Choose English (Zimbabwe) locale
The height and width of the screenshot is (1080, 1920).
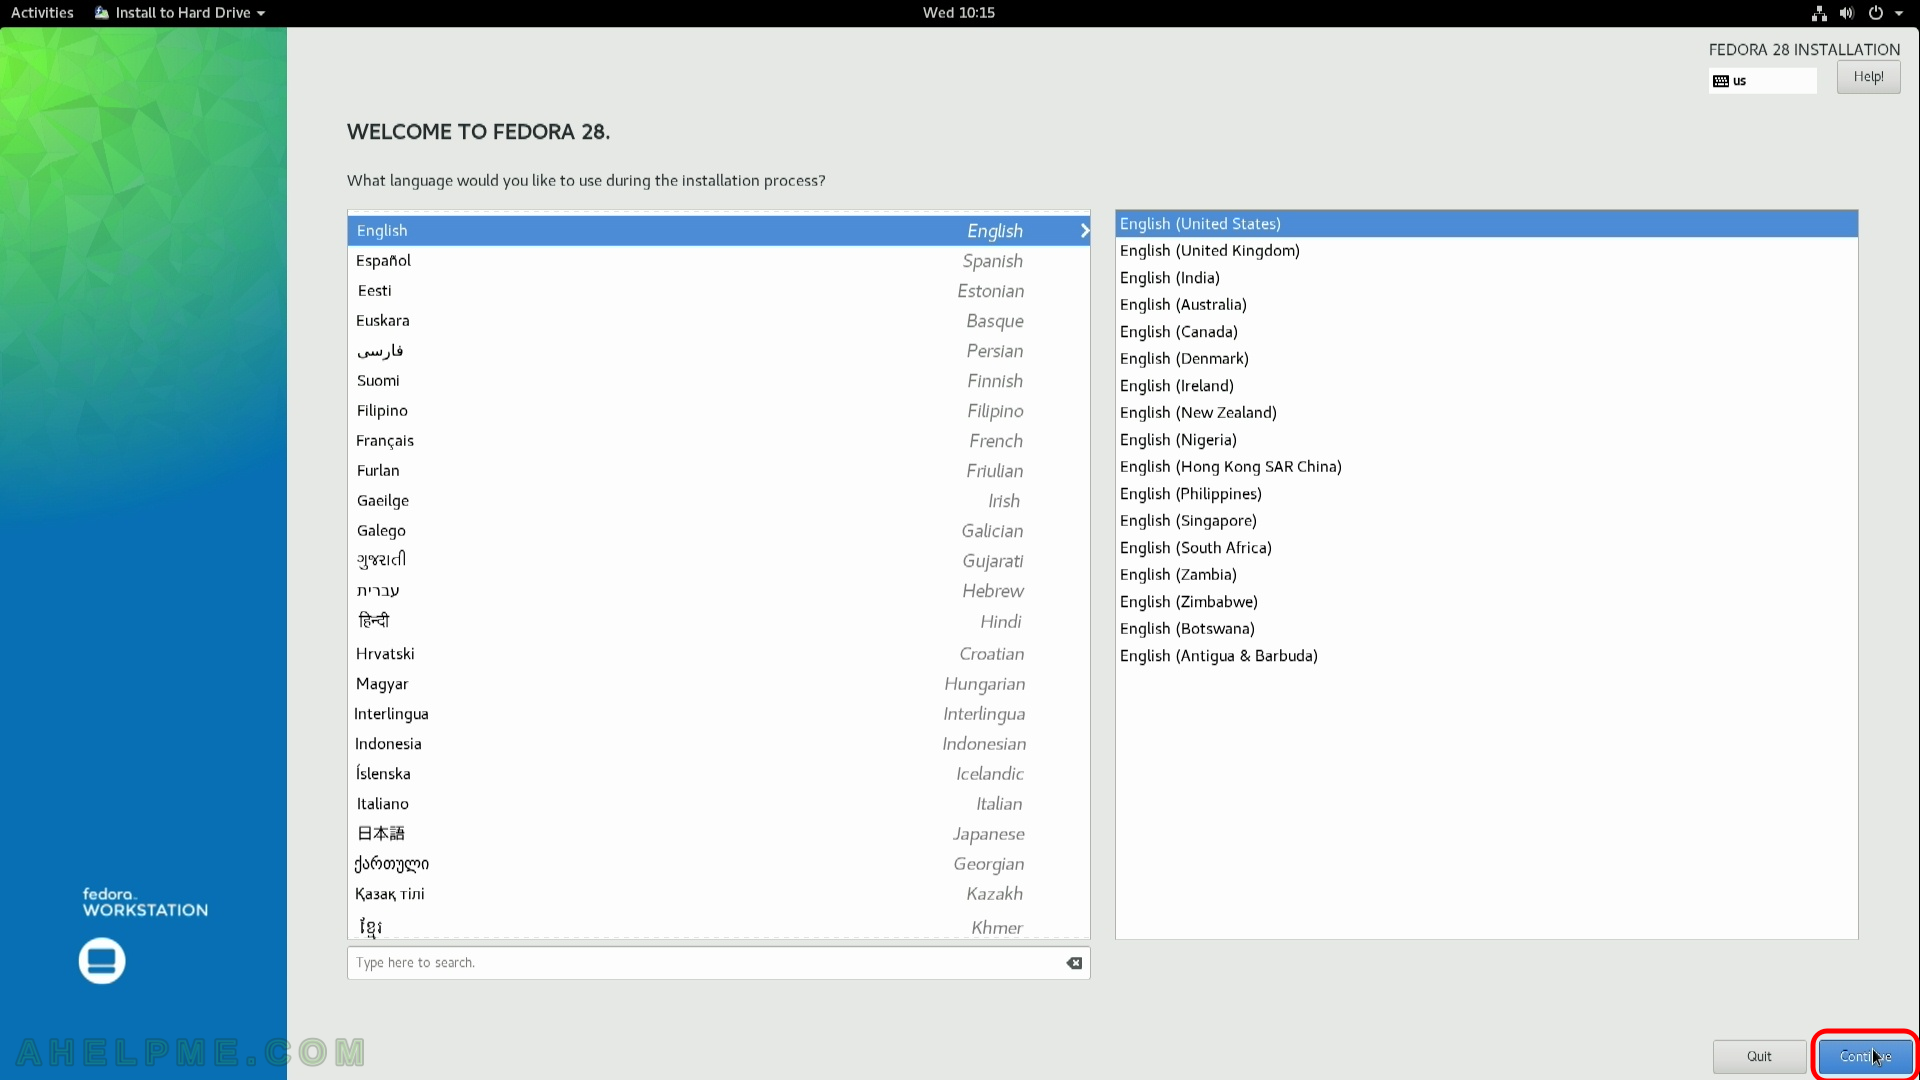[1486, 602]
